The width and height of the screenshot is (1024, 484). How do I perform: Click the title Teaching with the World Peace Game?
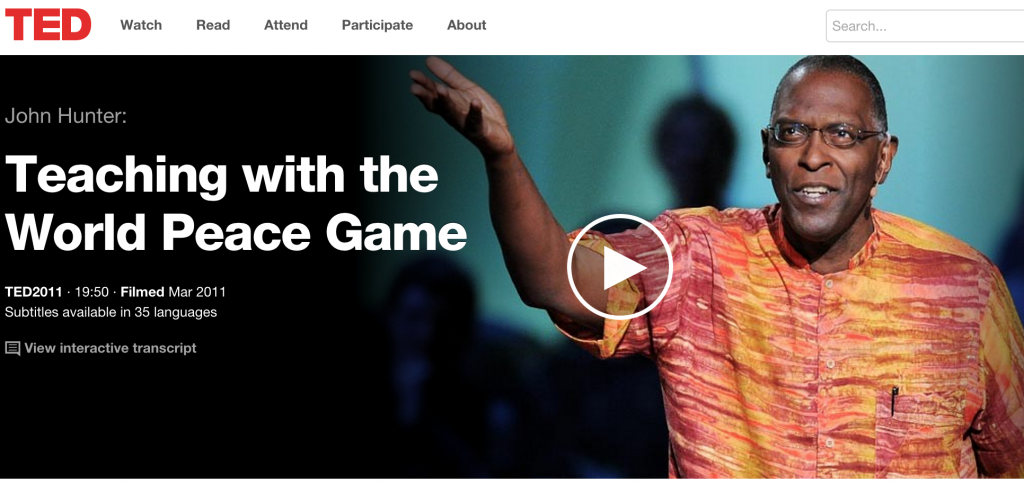coord(236,204)
